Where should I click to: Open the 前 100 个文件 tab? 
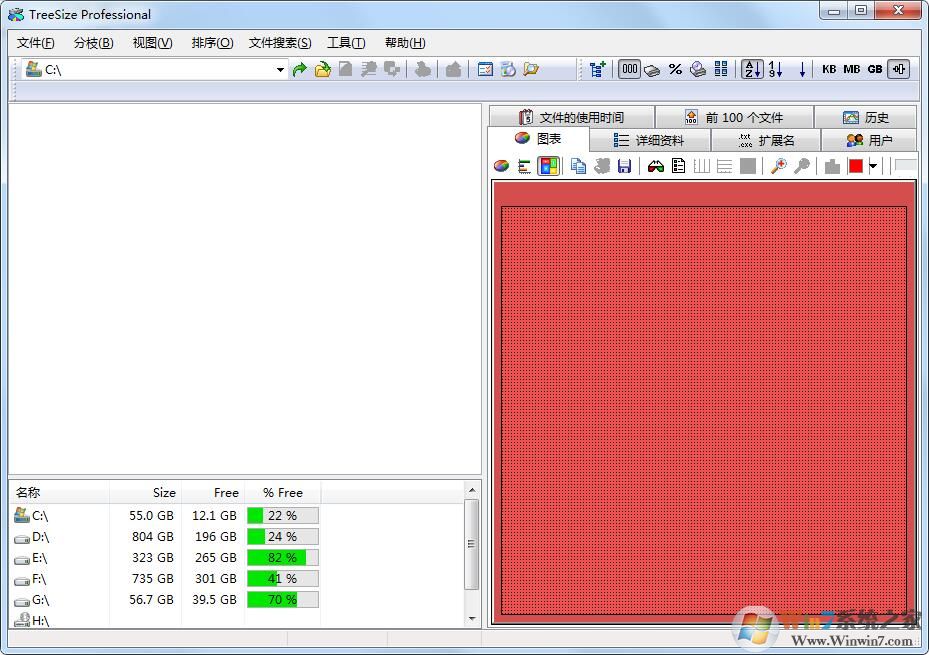tap(736, 116)
